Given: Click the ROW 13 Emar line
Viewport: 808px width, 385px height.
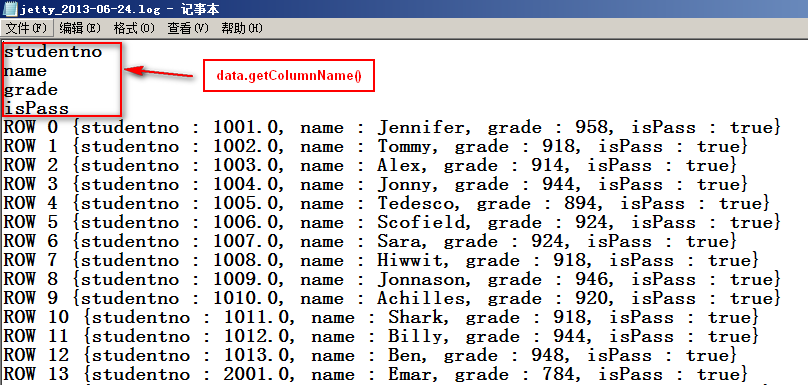Looking at the screenshot, I should (x=375, y=374).
